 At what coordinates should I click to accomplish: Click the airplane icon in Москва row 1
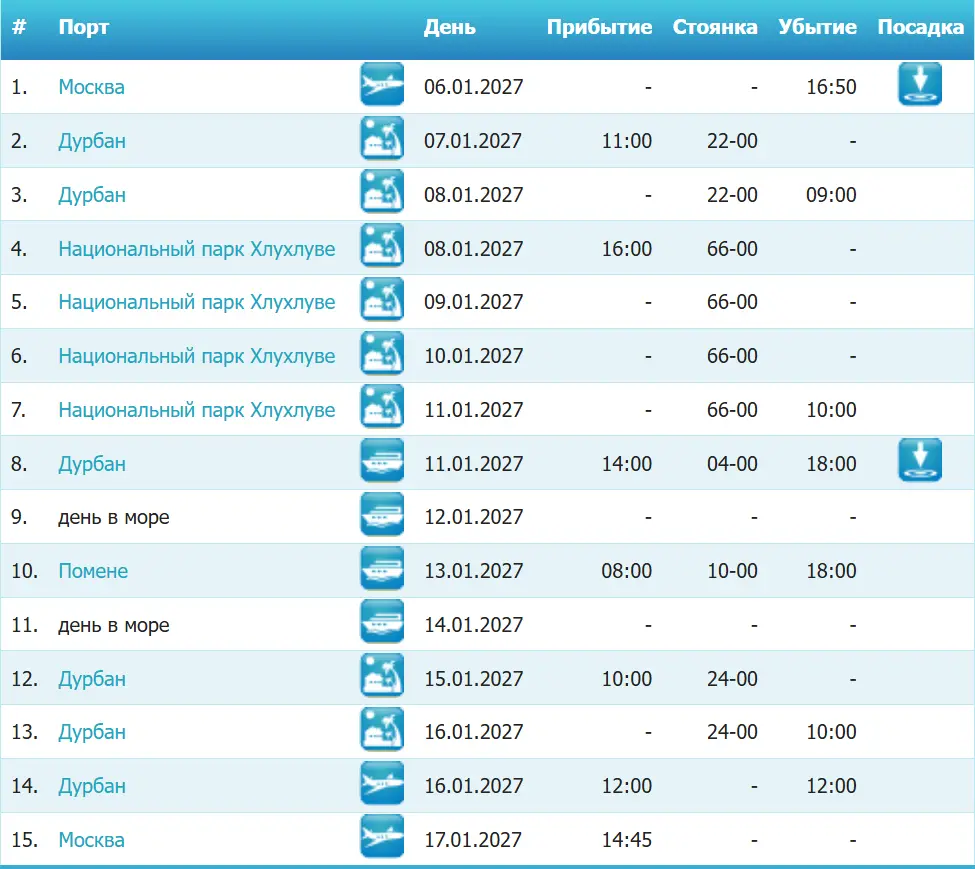pos(382,84)
